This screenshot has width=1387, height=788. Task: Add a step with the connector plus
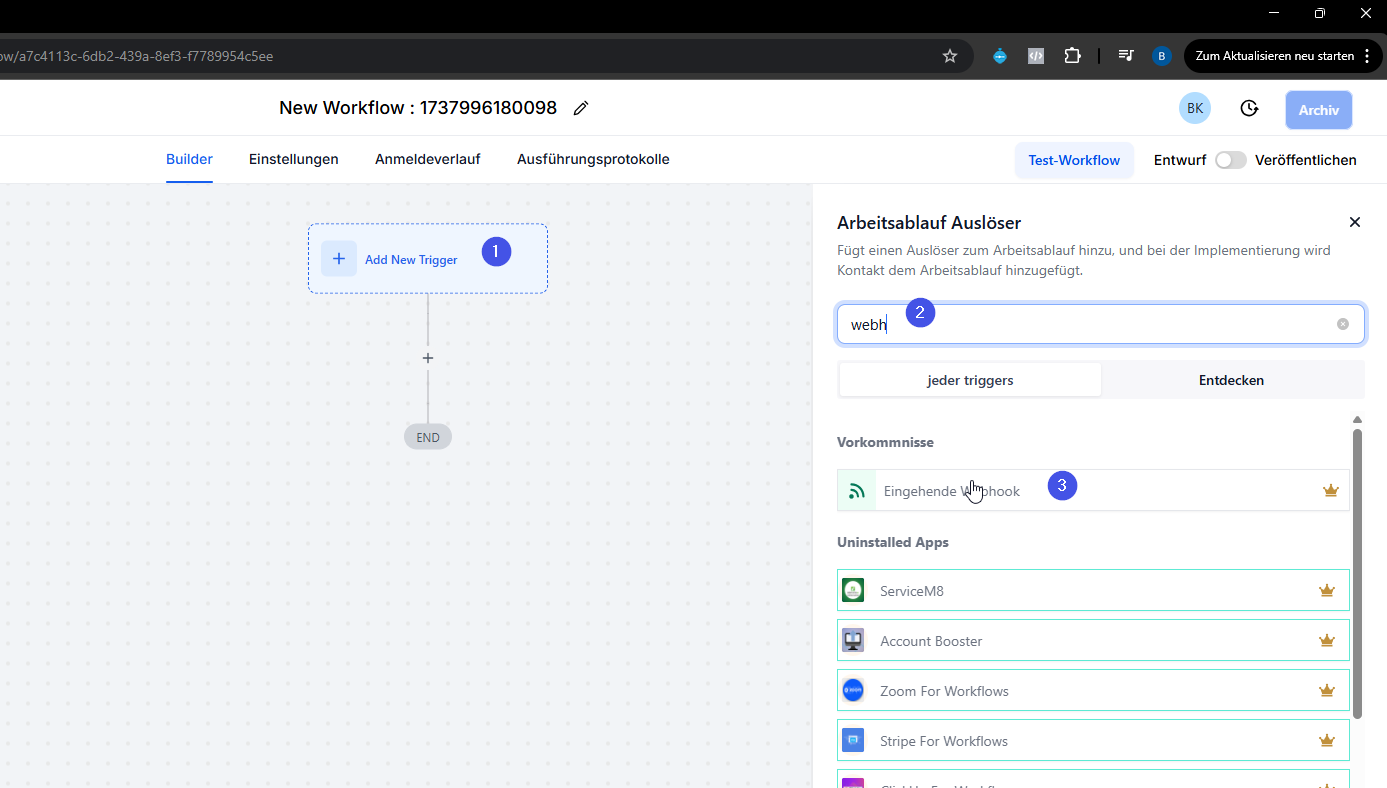coord(428,358)
